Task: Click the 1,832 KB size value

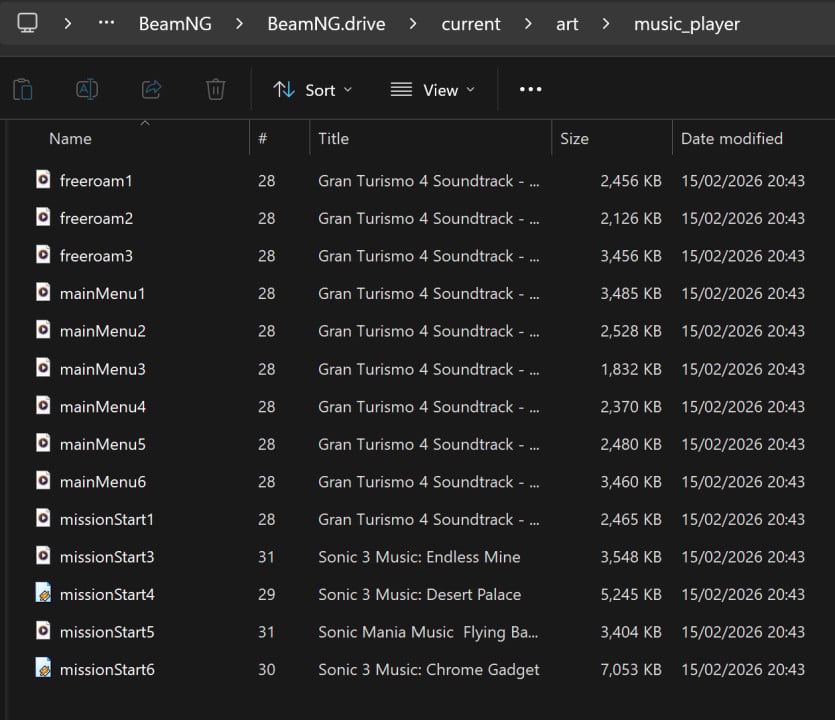Action: tap(631, 369)
